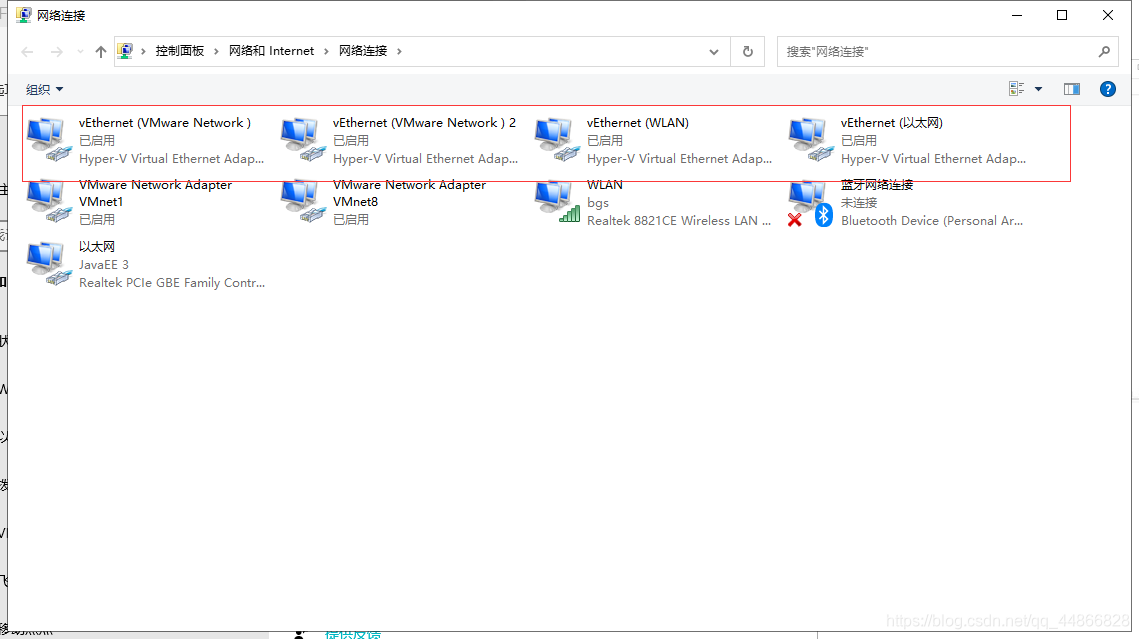Screen dimensions: 1139x639
Task: Expand chevron after 网络和 Internet in breadcrumb
Action: (x=325, y=51)
